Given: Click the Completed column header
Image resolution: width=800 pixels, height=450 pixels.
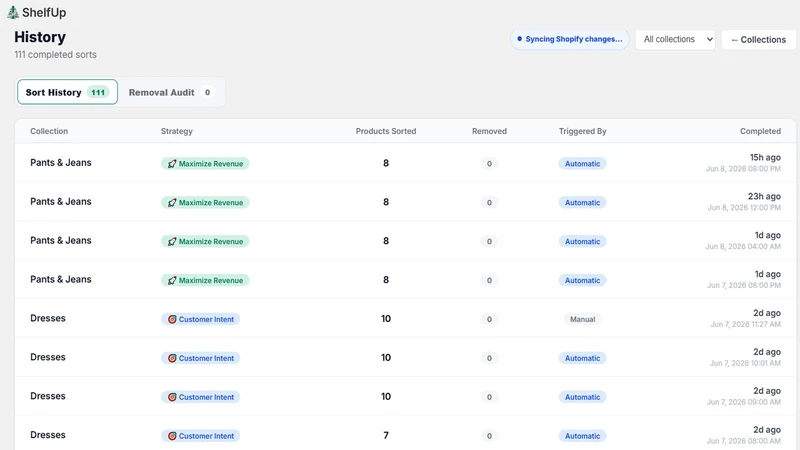Looking at the screenshot, I should [x=760, y=131].
